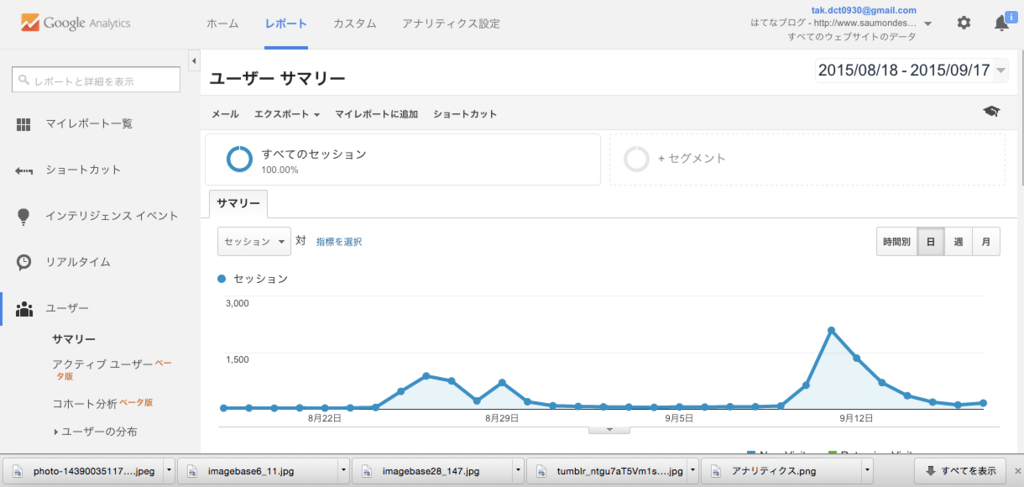Viewport: 1024px width, 487px height.
Task: Open サマリー in the user menu
Action: click(74, 339)
